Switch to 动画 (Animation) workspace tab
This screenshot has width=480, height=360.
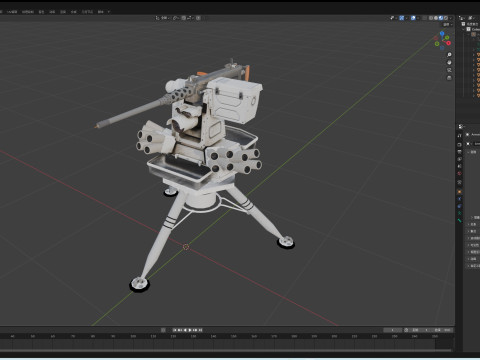coord(52,12)
